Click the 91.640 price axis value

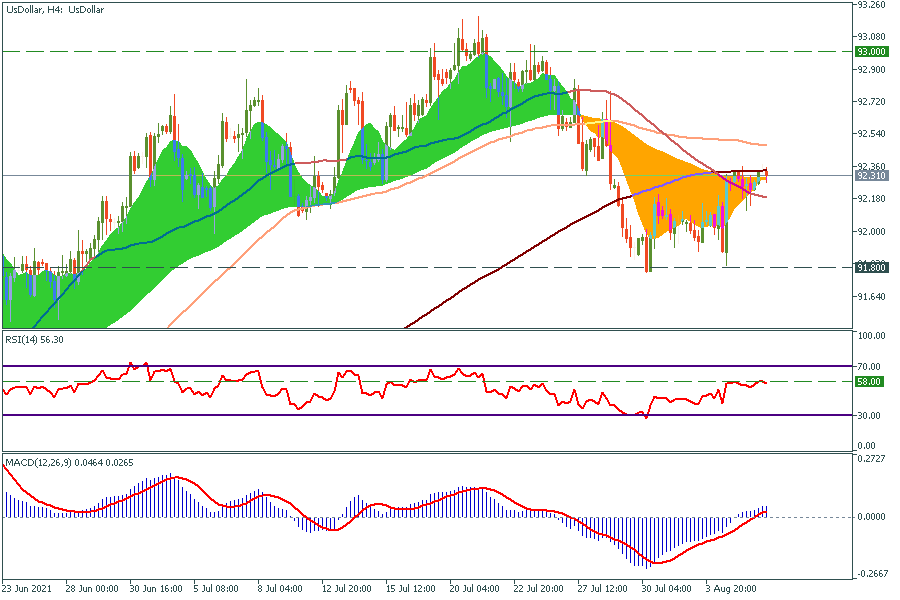coord(871,297)
